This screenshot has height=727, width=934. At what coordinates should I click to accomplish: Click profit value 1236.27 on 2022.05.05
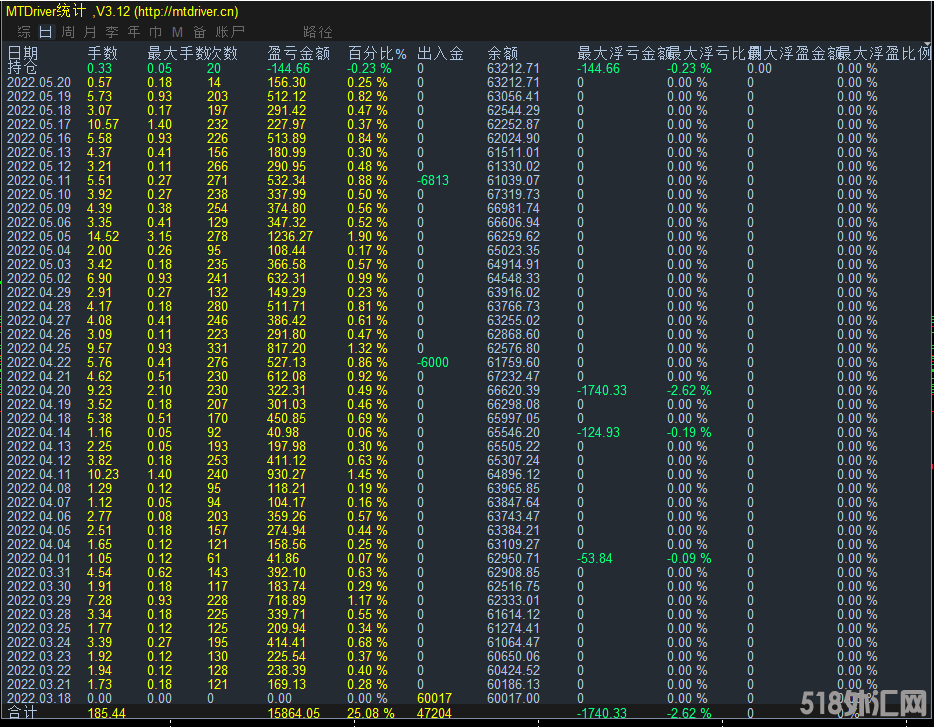pos(289,237)
